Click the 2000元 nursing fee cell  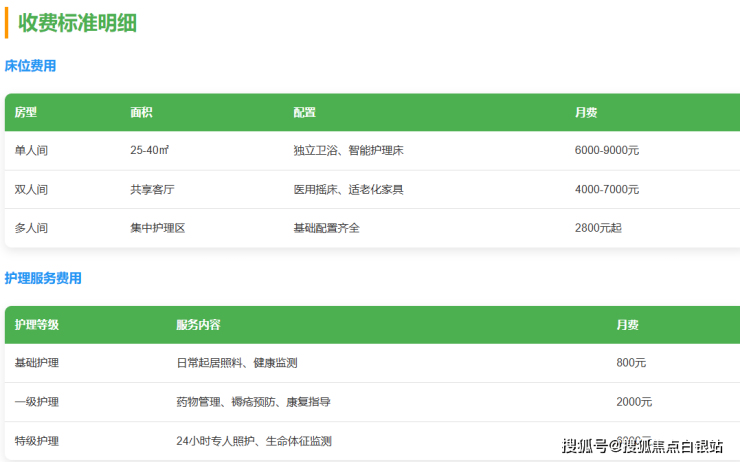[634, 402]
